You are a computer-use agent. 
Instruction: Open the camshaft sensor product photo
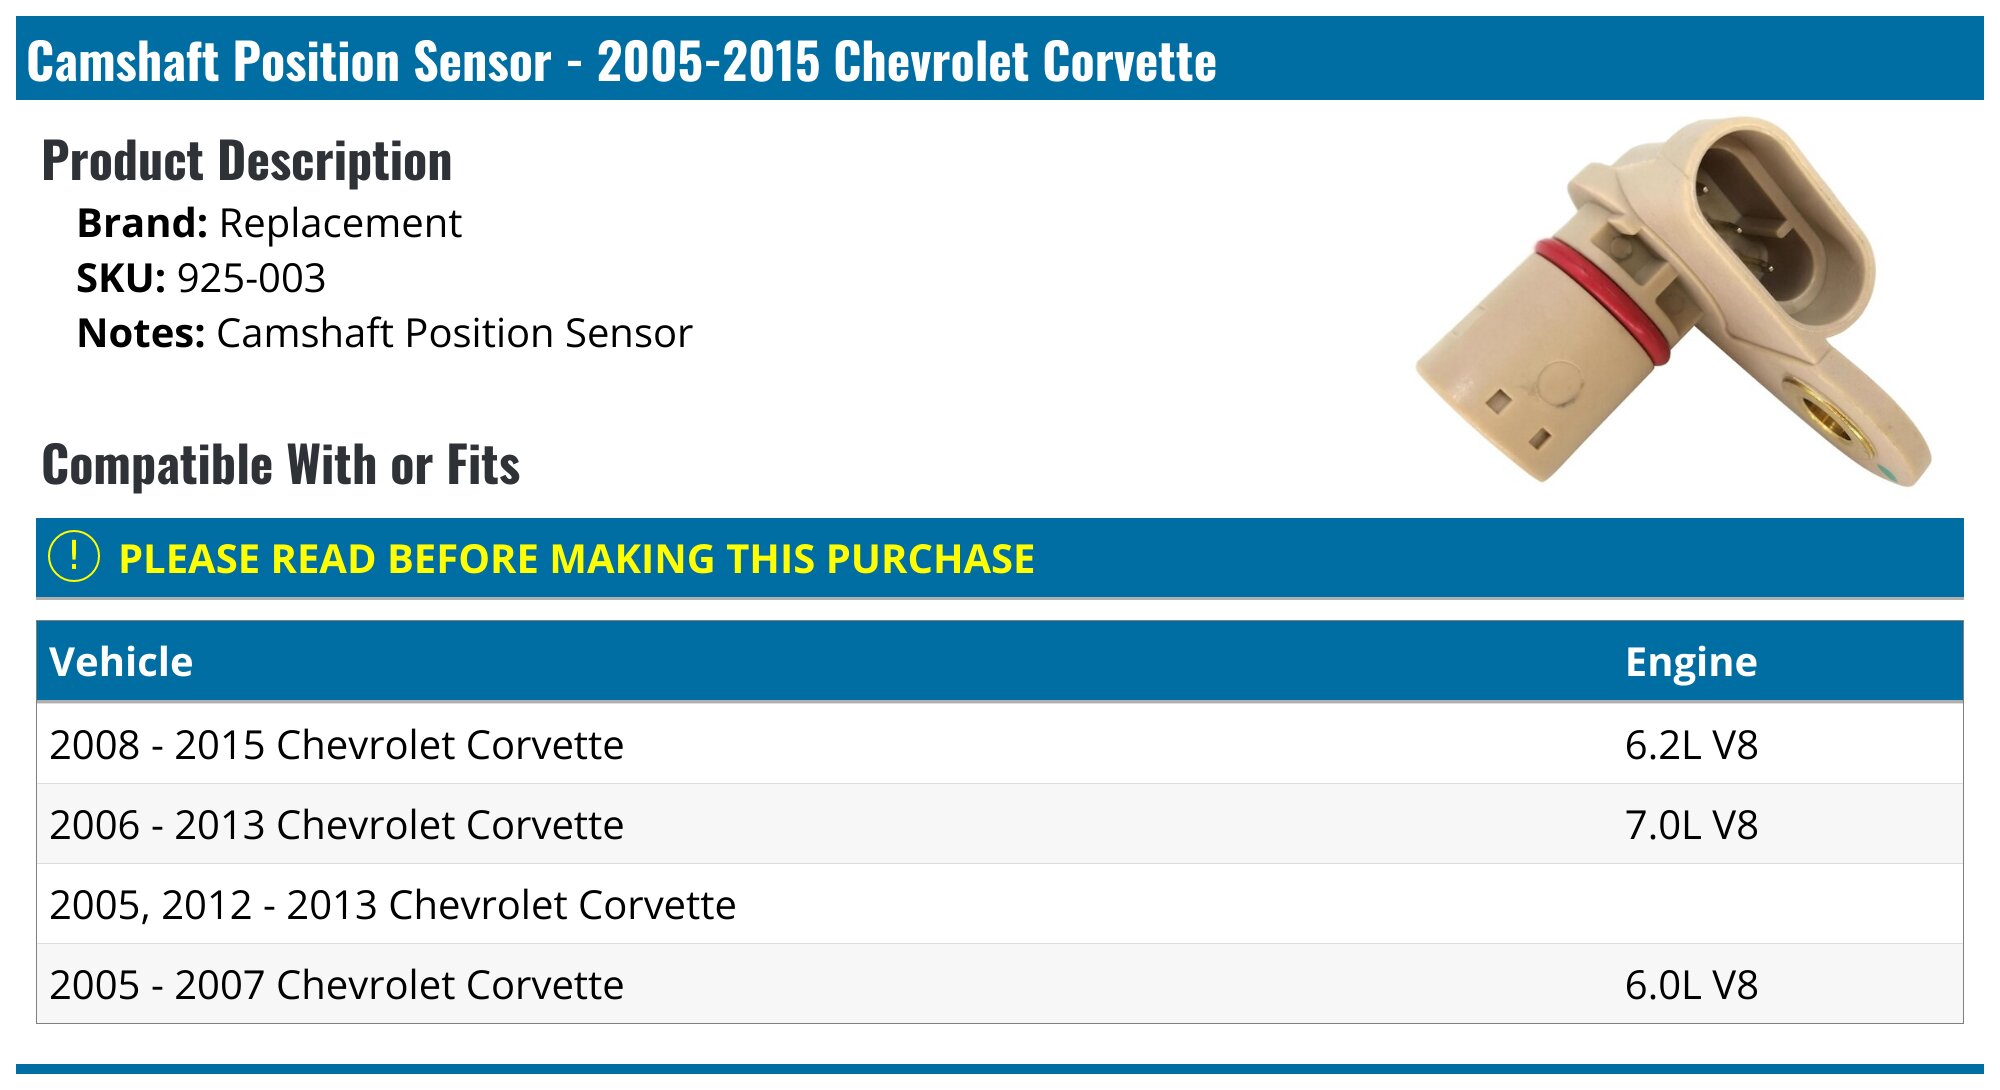pos(1673,301)
